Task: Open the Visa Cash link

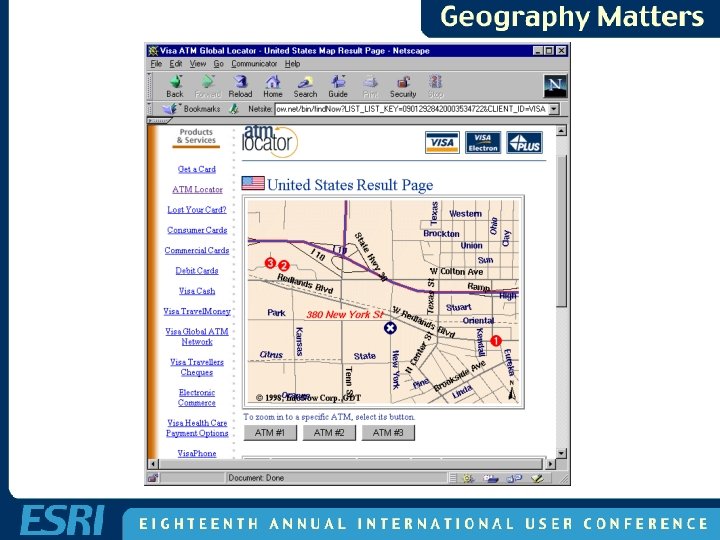Action: pos(197,291)
